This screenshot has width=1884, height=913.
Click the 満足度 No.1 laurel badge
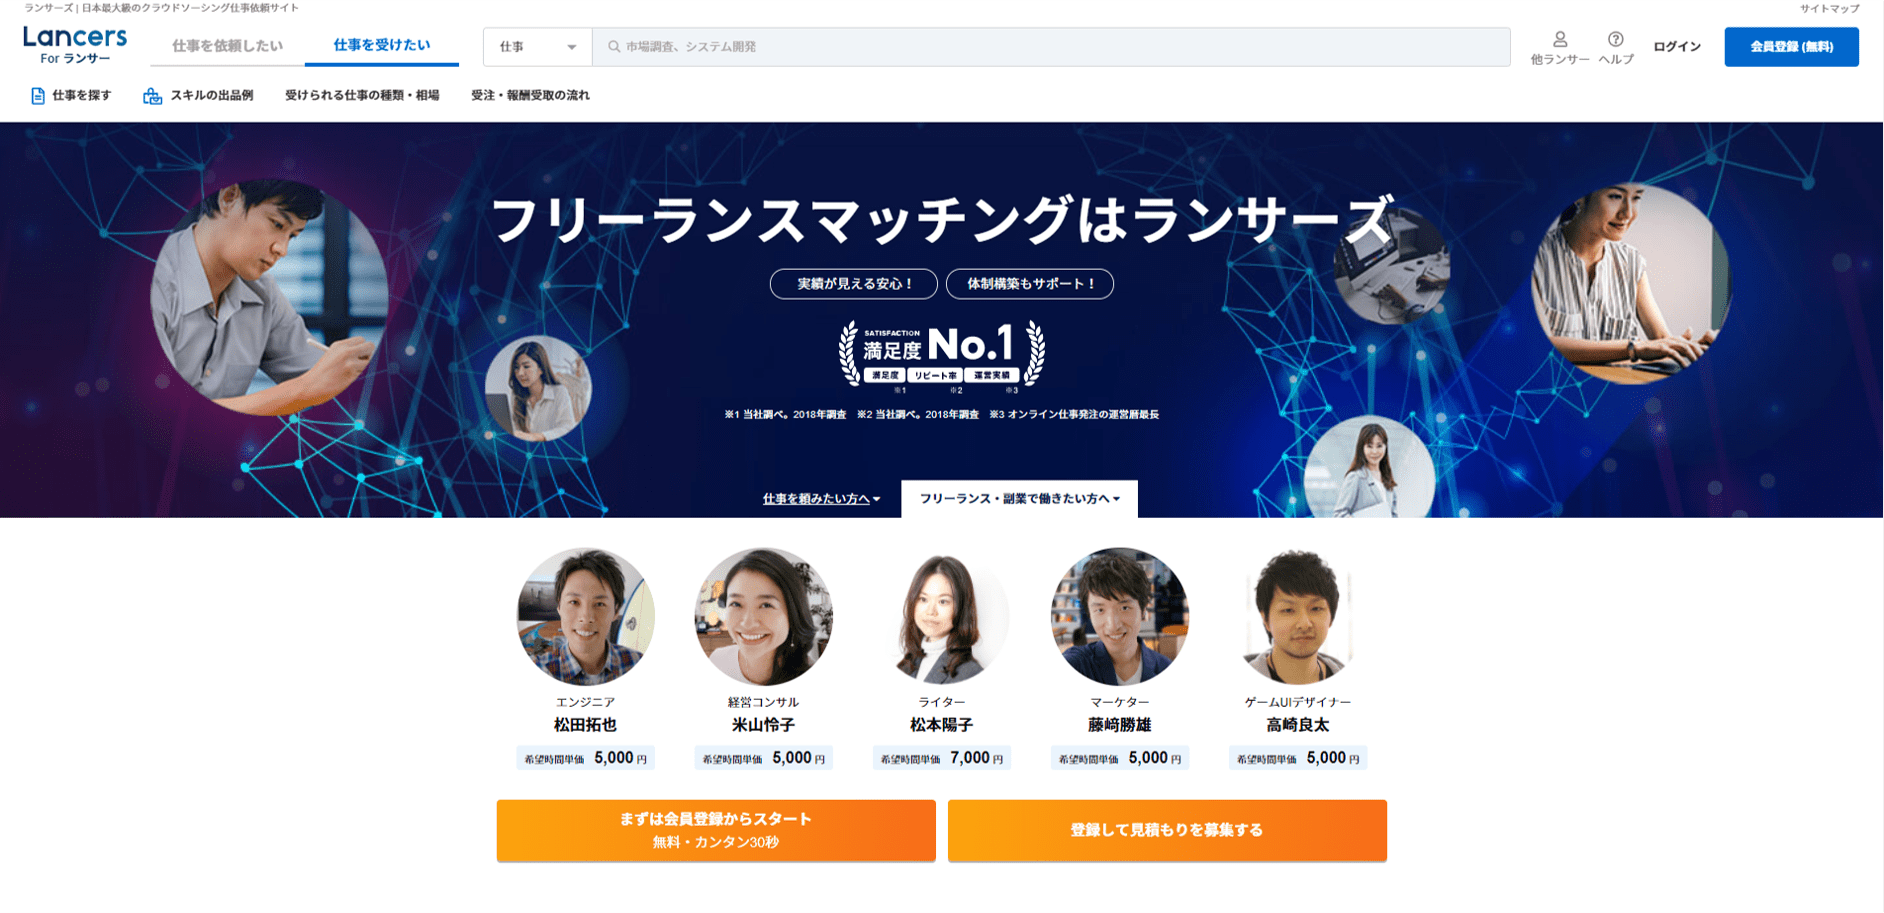[941, 353]
